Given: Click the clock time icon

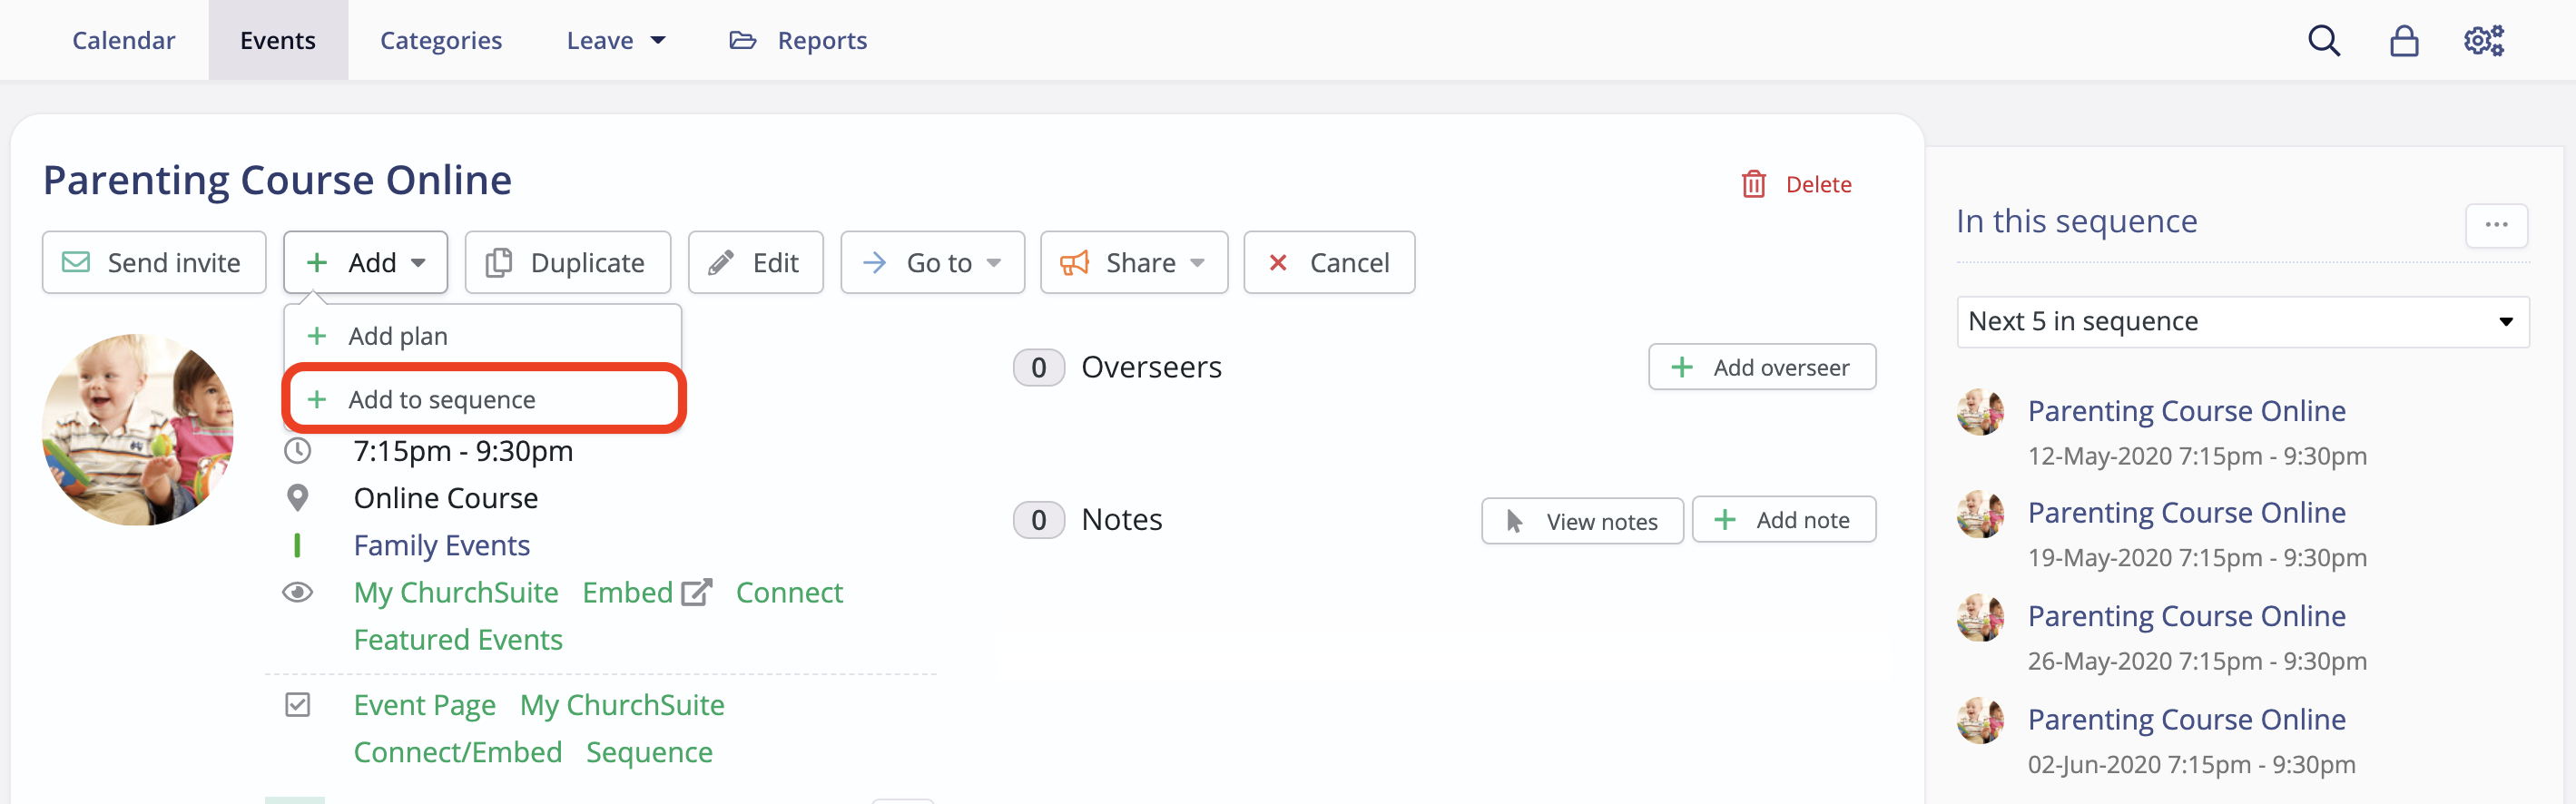Looking at the screenshot, I should coord(297,450).
